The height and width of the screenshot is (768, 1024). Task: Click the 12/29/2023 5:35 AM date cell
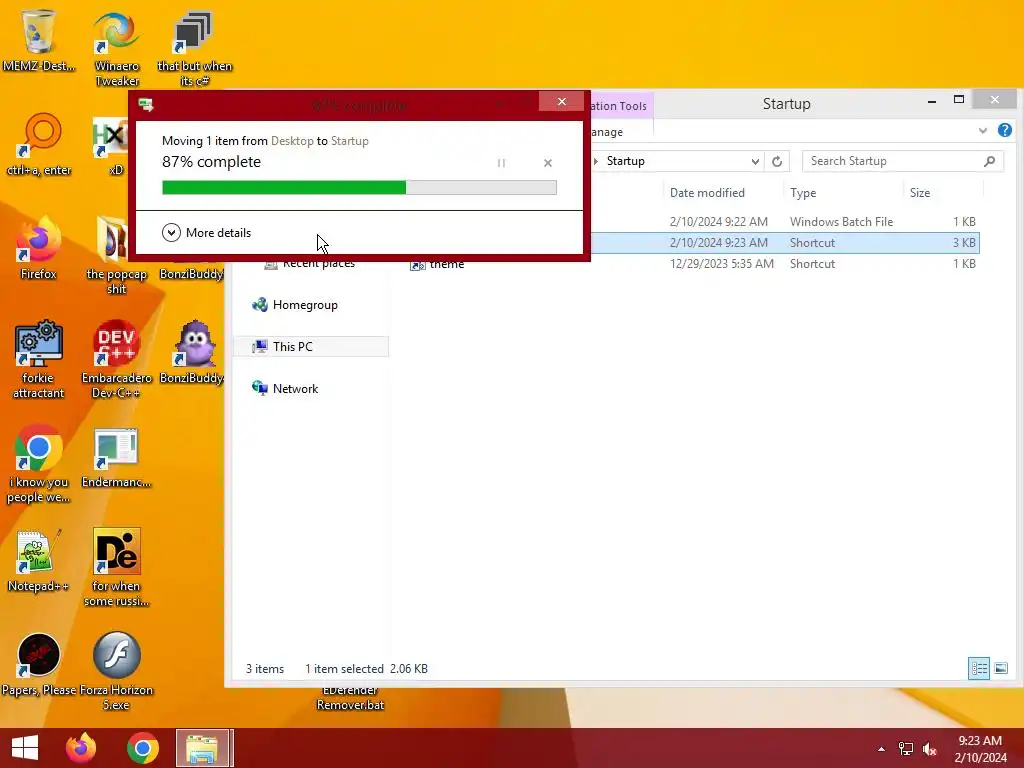pos(722,264)
